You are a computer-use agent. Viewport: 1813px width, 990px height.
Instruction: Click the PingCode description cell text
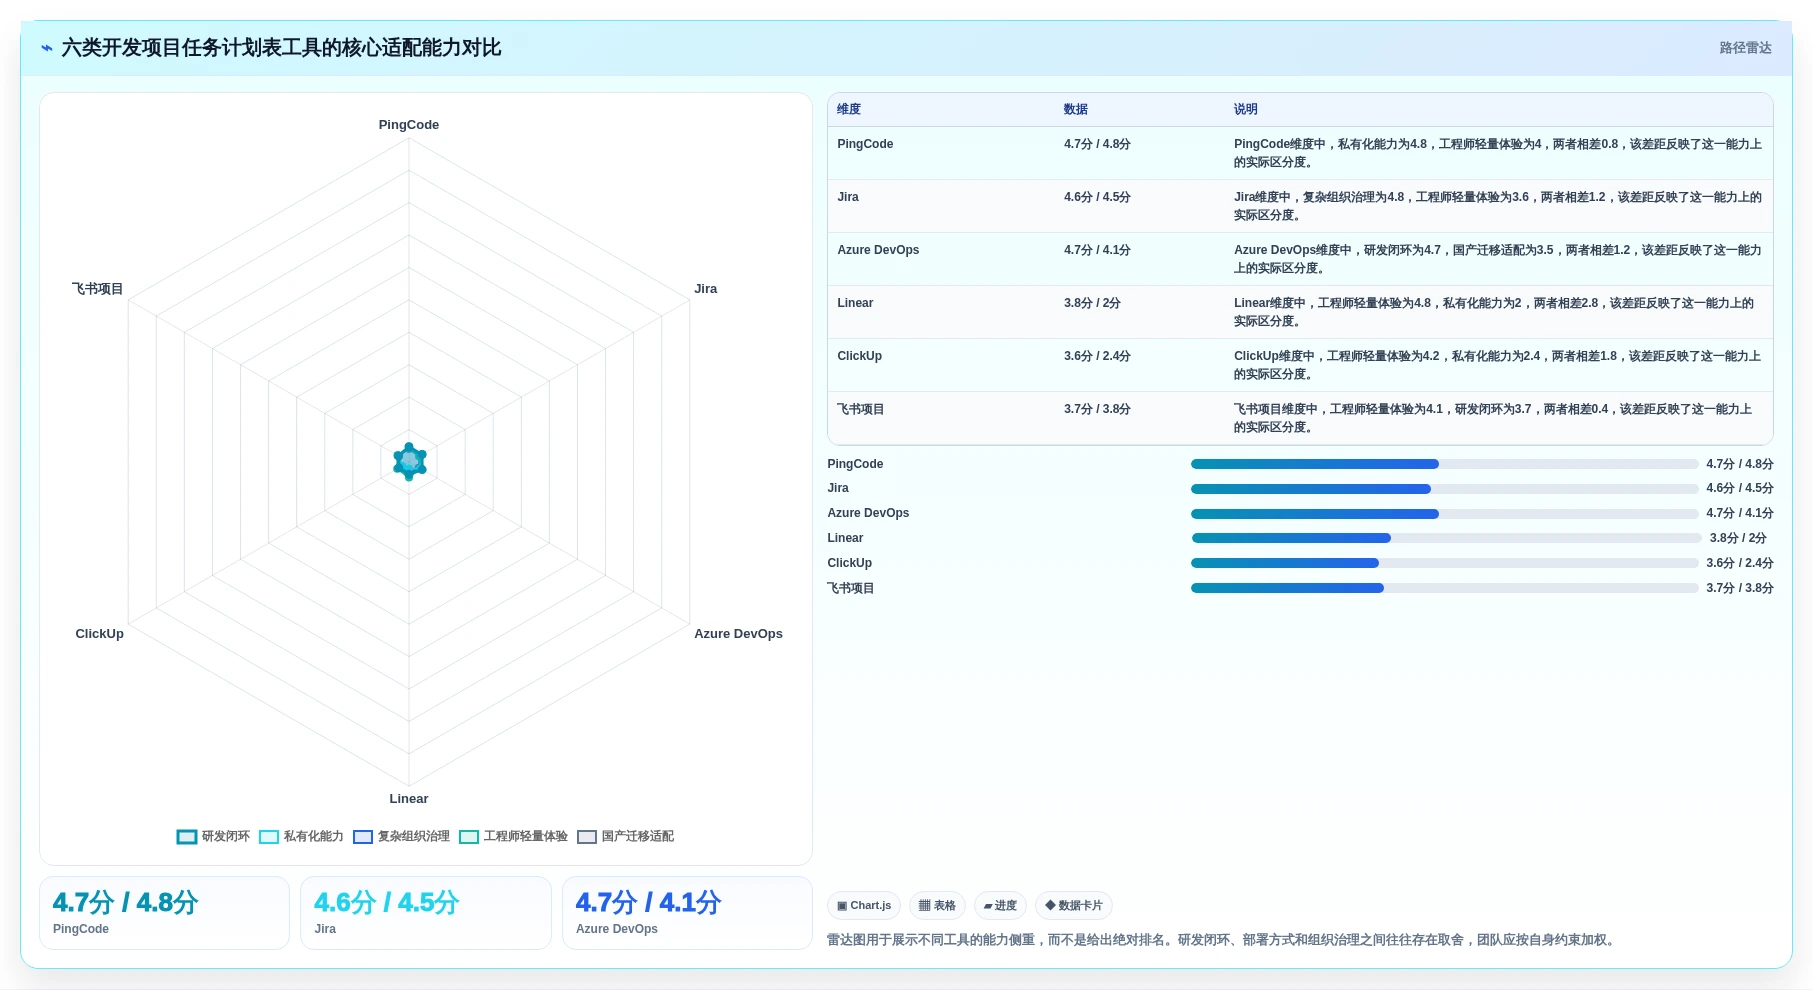click(1497, 153)
